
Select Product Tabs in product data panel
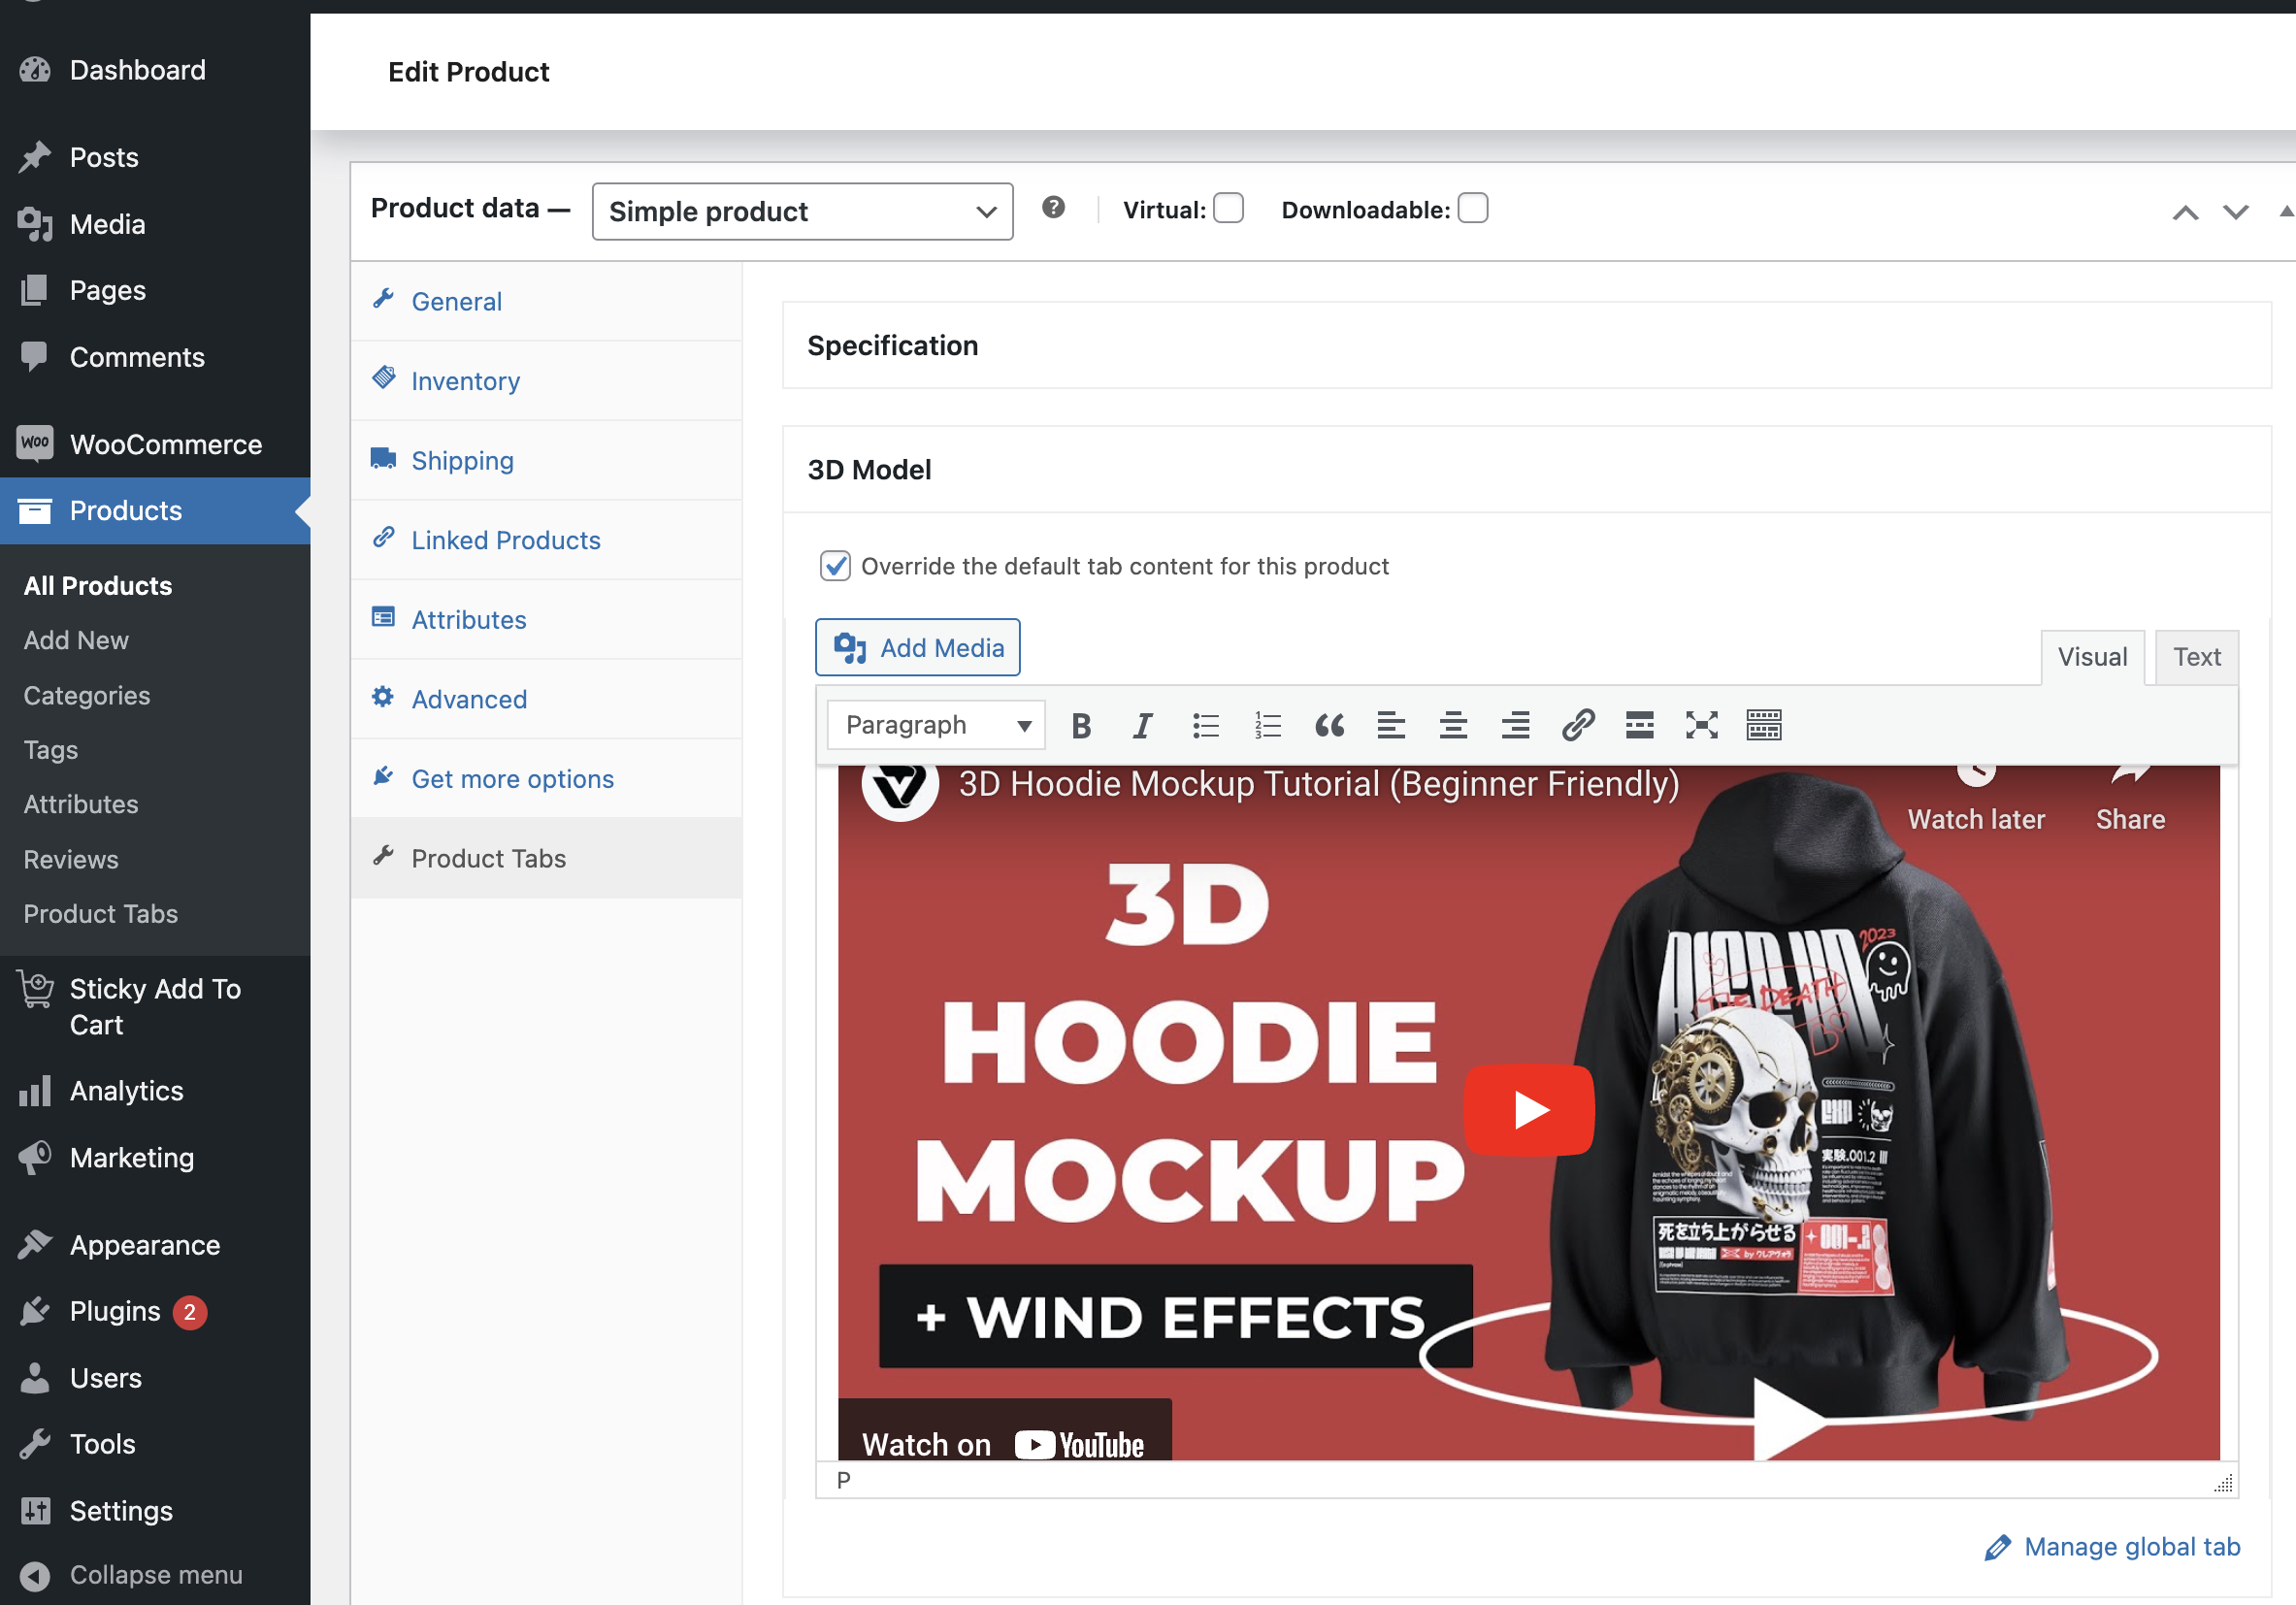point(546,858)
